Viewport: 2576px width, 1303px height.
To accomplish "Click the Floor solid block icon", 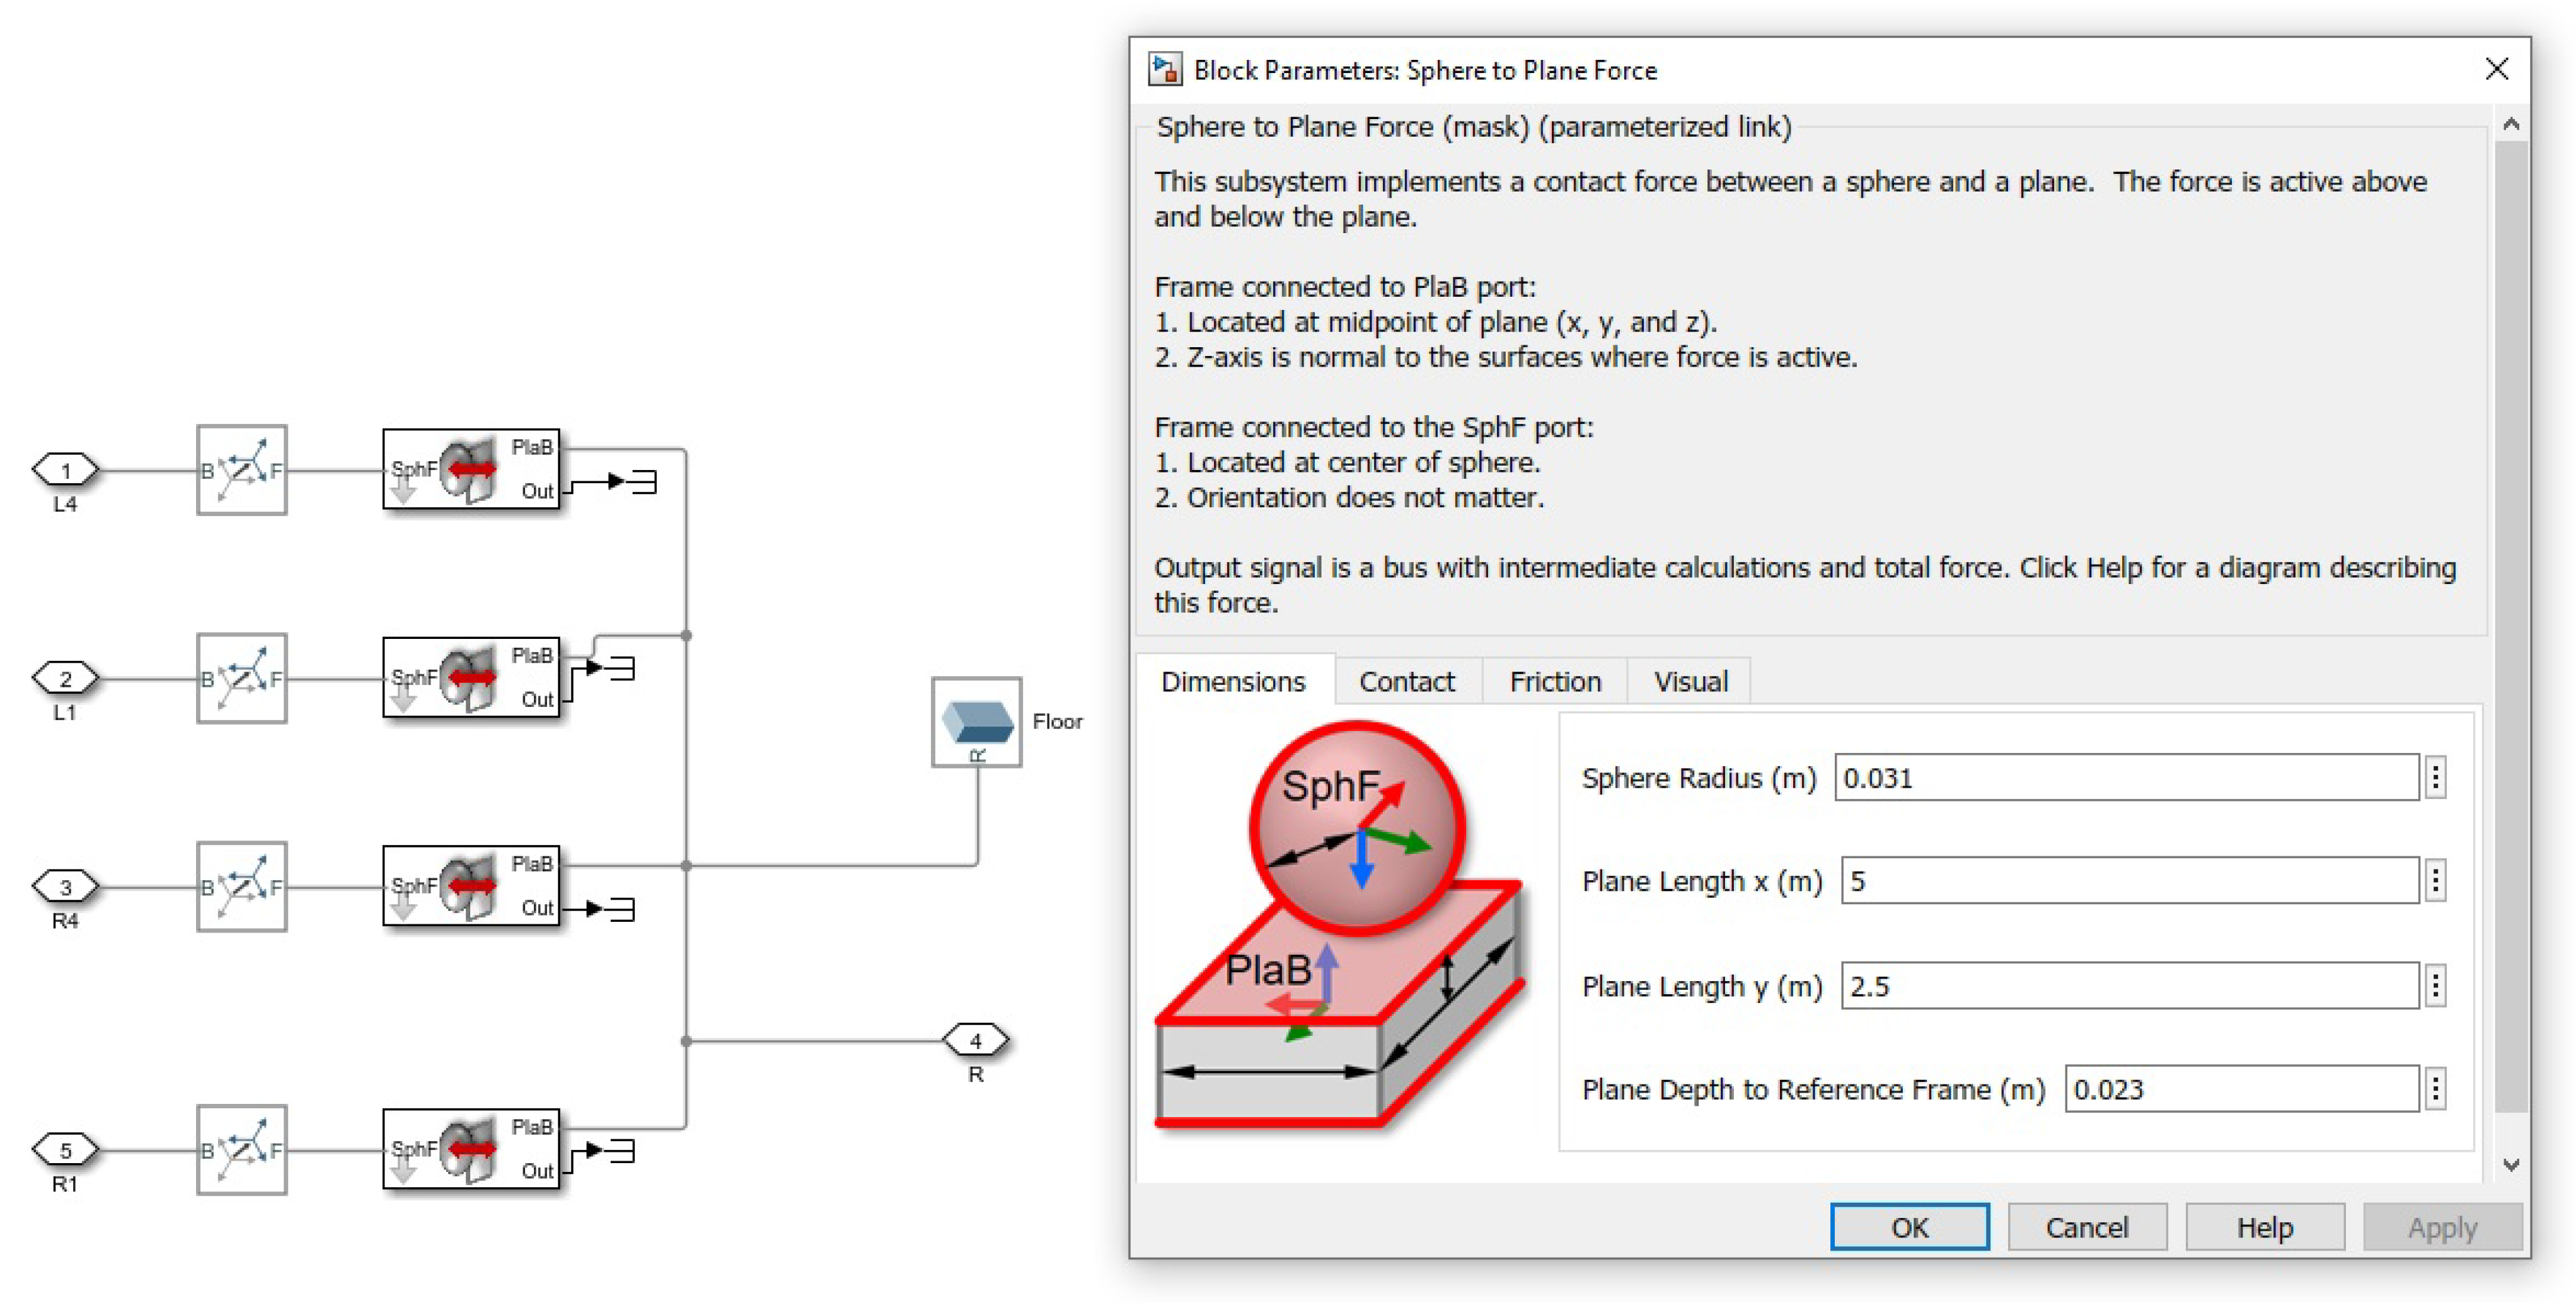I will coord(976,721).
